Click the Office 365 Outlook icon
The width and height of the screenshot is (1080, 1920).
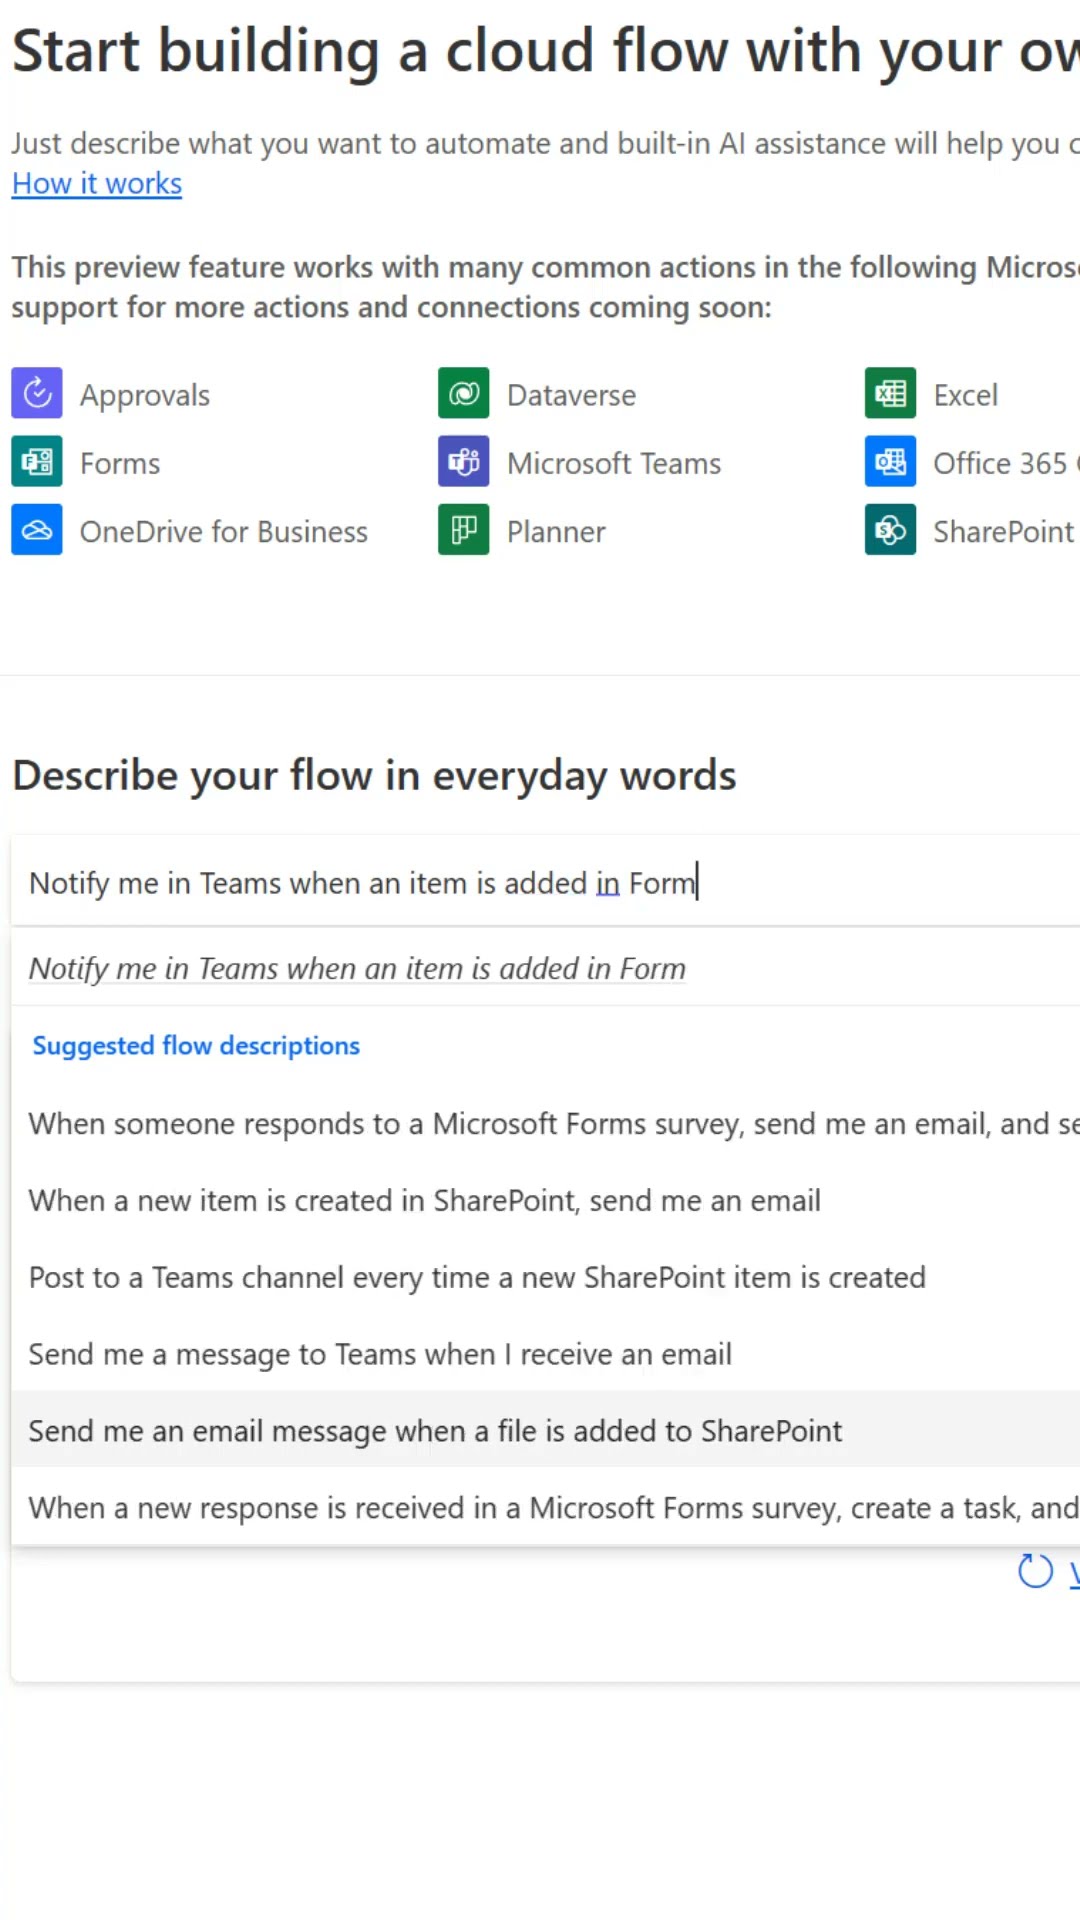[890, 461]
